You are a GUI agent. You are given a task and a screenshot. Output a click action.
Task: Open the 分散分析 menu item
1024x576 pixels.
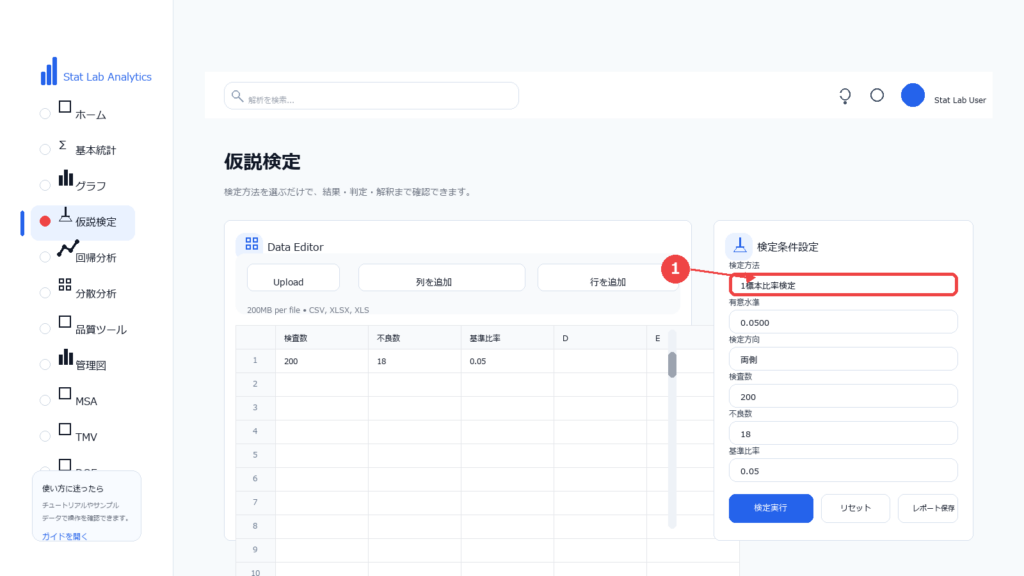(95, 294)
